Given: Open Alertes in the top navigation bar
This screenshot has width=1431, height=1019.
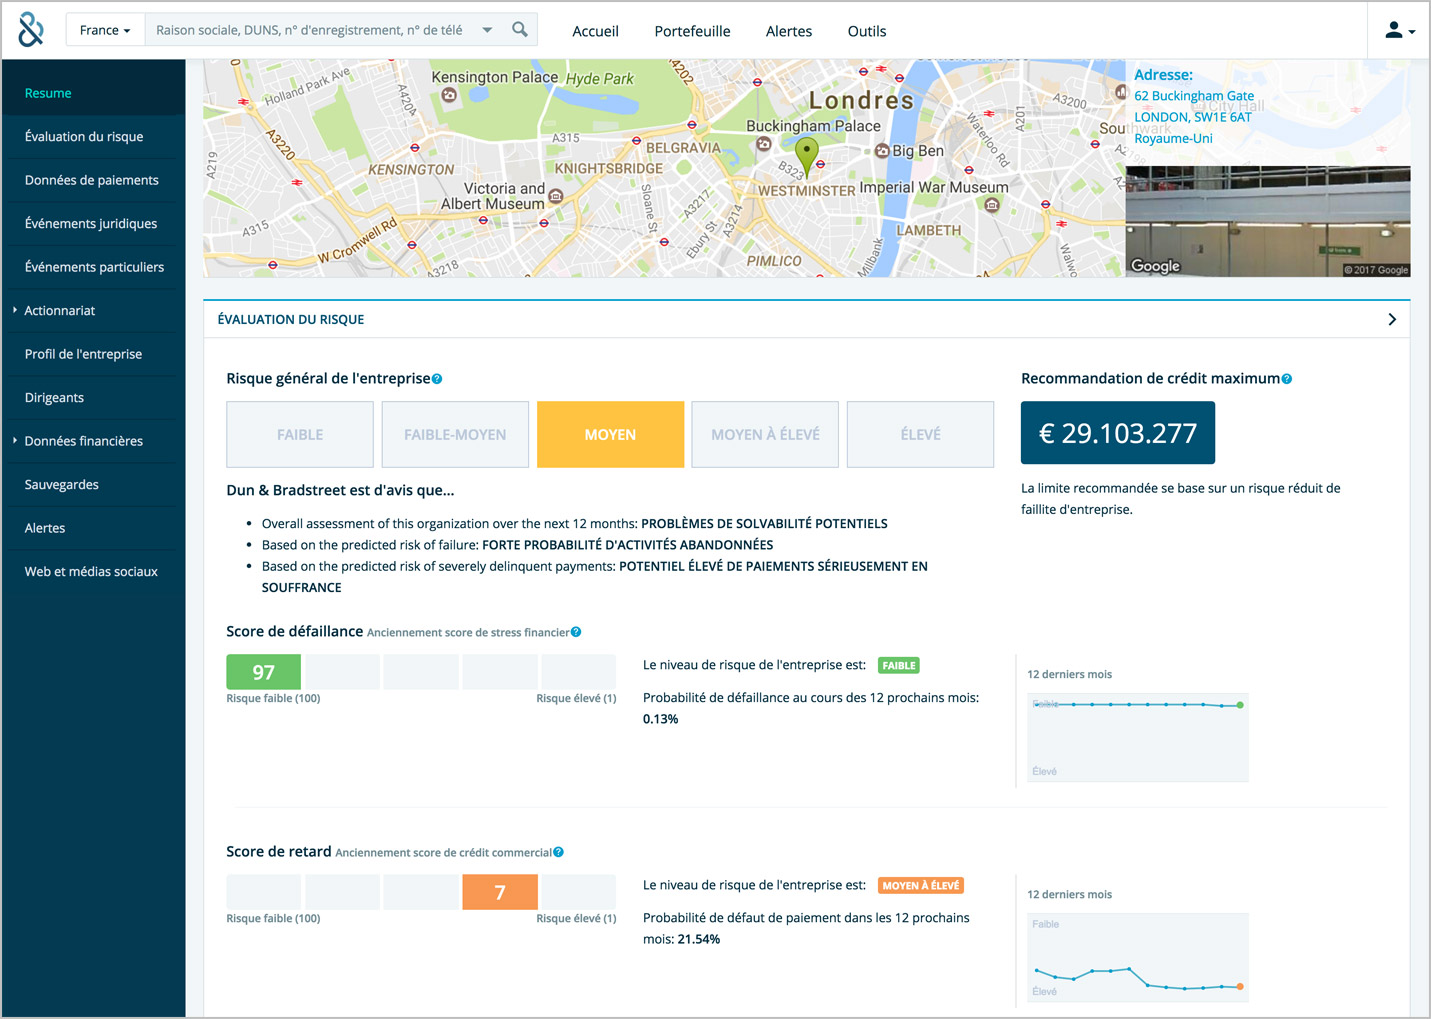Looking at the screenshot, I should pyautogui.click(x=789, y=31).
